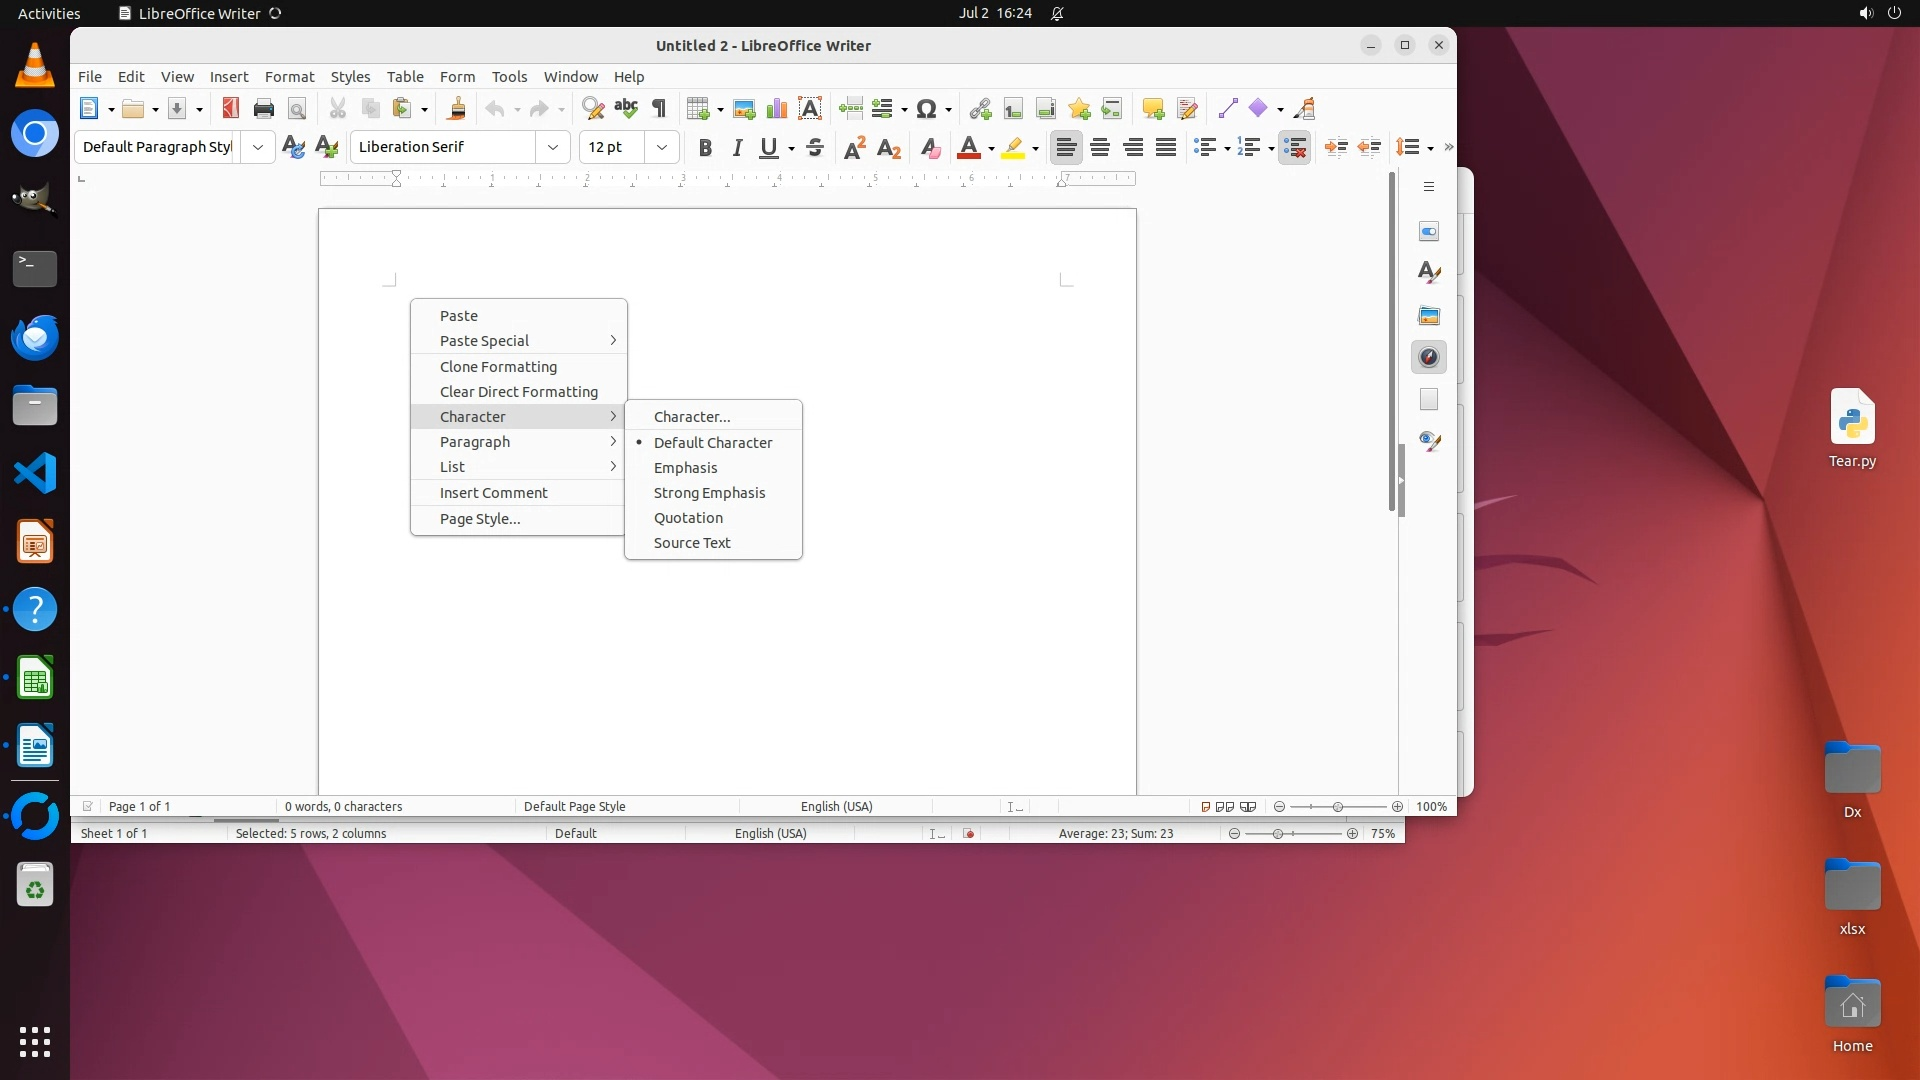Image resolution: width=1920 pixels, height=1080 pixels.
Task: Click Page Style... in context menu
Action: coord(480,519)
